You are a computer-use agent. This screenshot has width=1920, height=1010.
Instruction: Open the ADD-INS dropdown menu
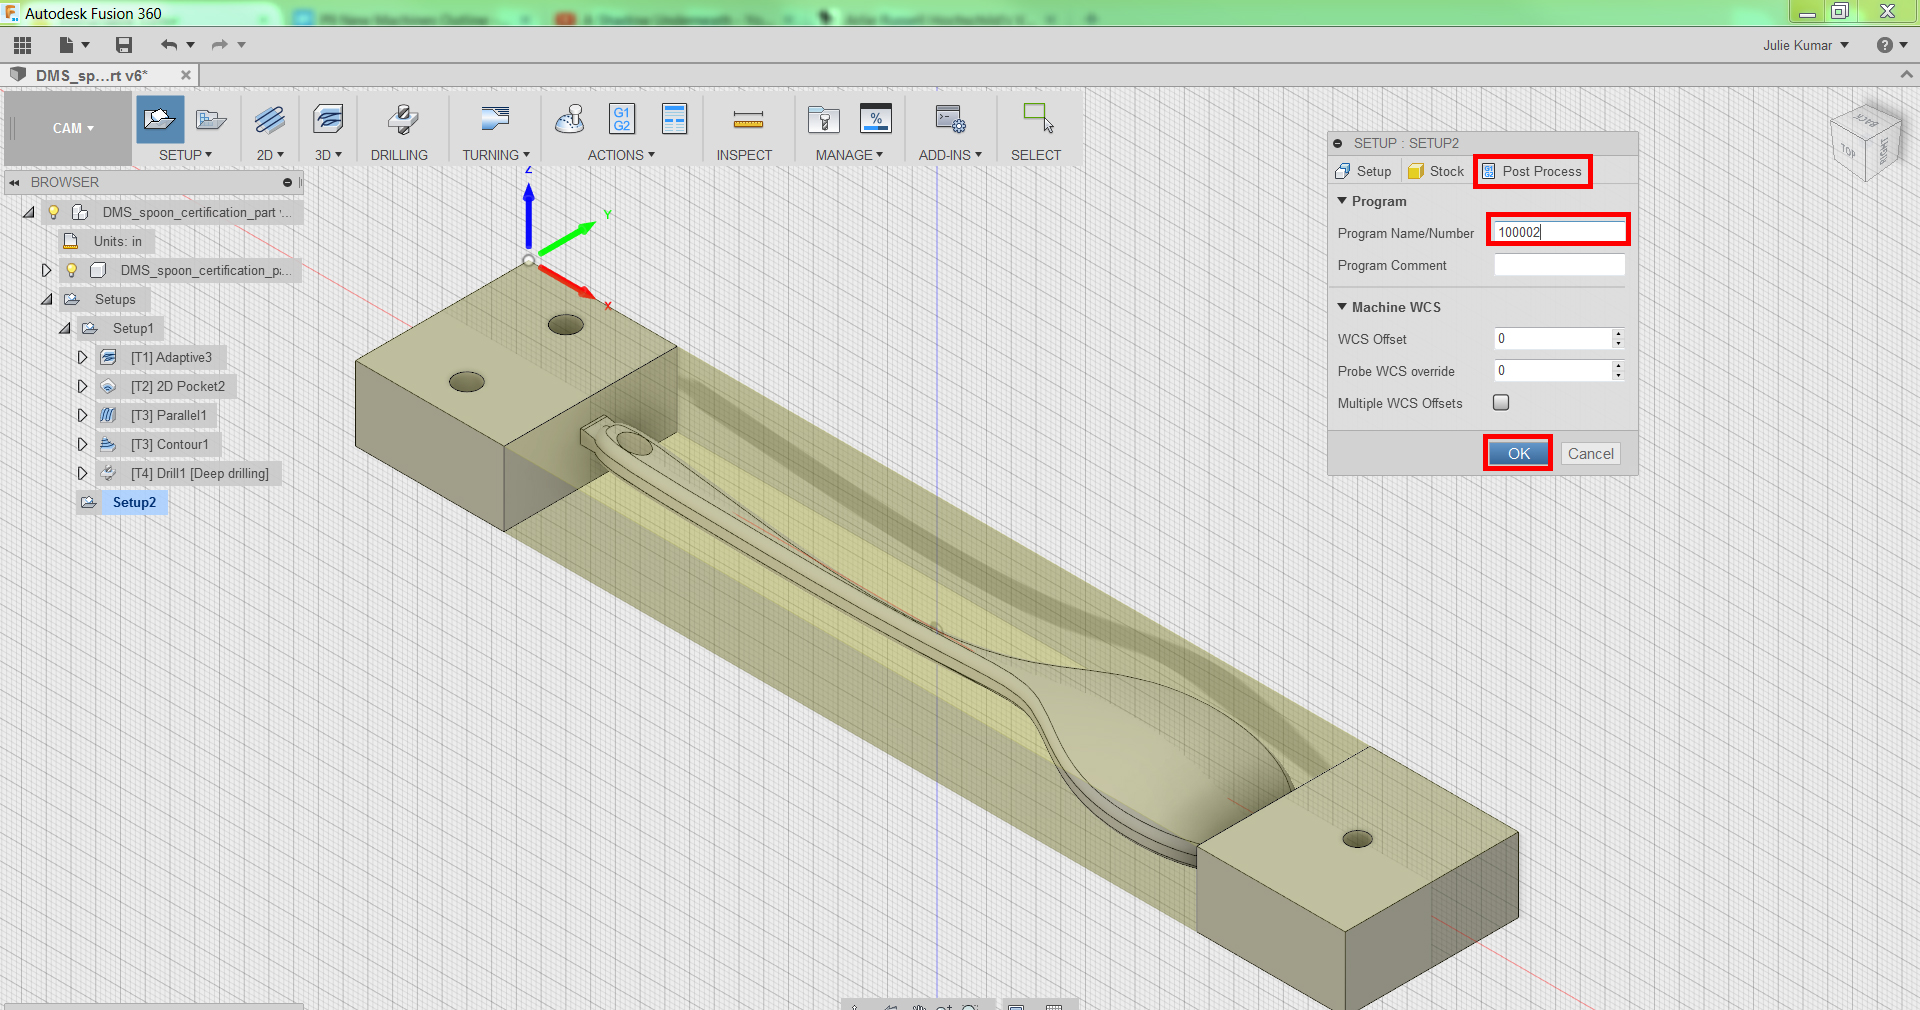click(x=950, y=155)
